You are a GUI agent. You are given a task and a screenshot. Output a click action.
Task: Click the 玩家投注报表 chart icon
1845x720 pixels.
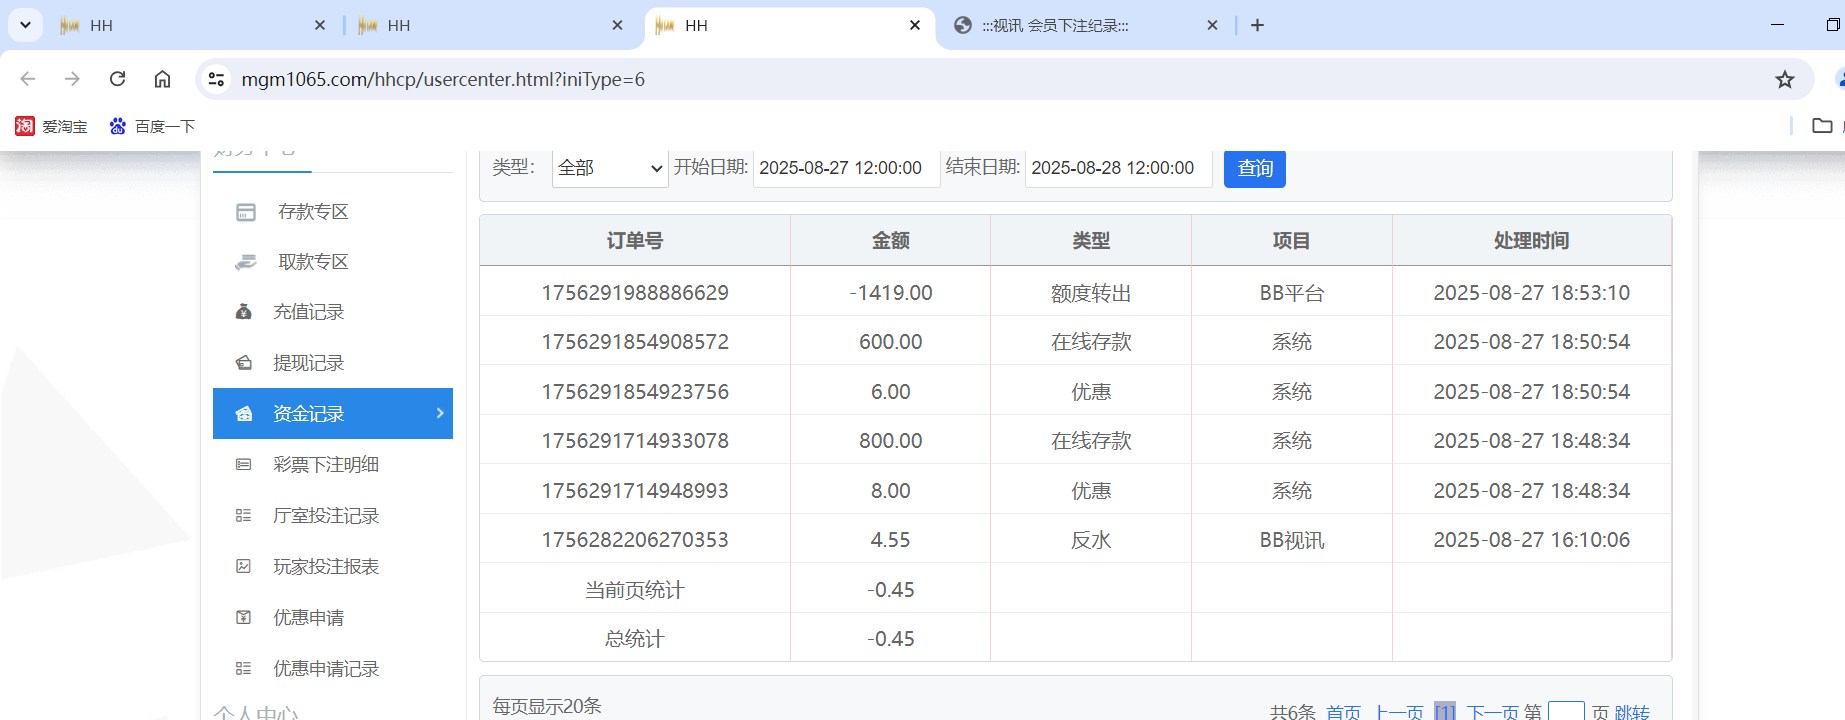point(243,567)
